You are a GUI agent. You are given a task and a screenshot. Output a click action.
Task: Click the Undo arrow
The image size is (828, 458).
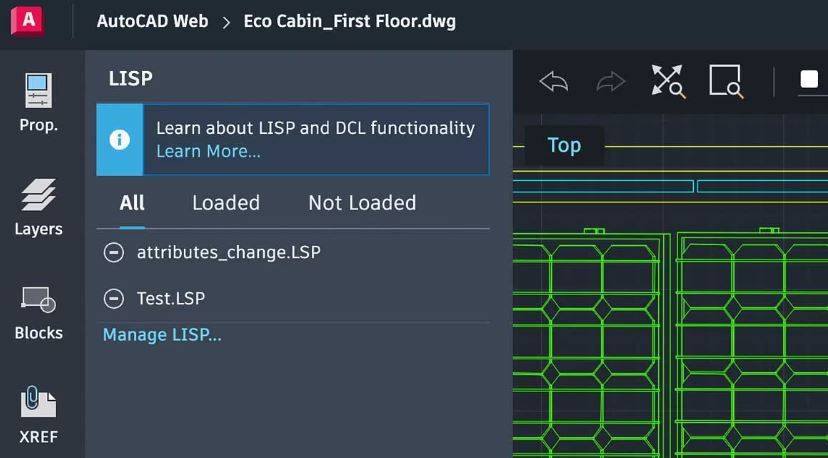[553, 82]
